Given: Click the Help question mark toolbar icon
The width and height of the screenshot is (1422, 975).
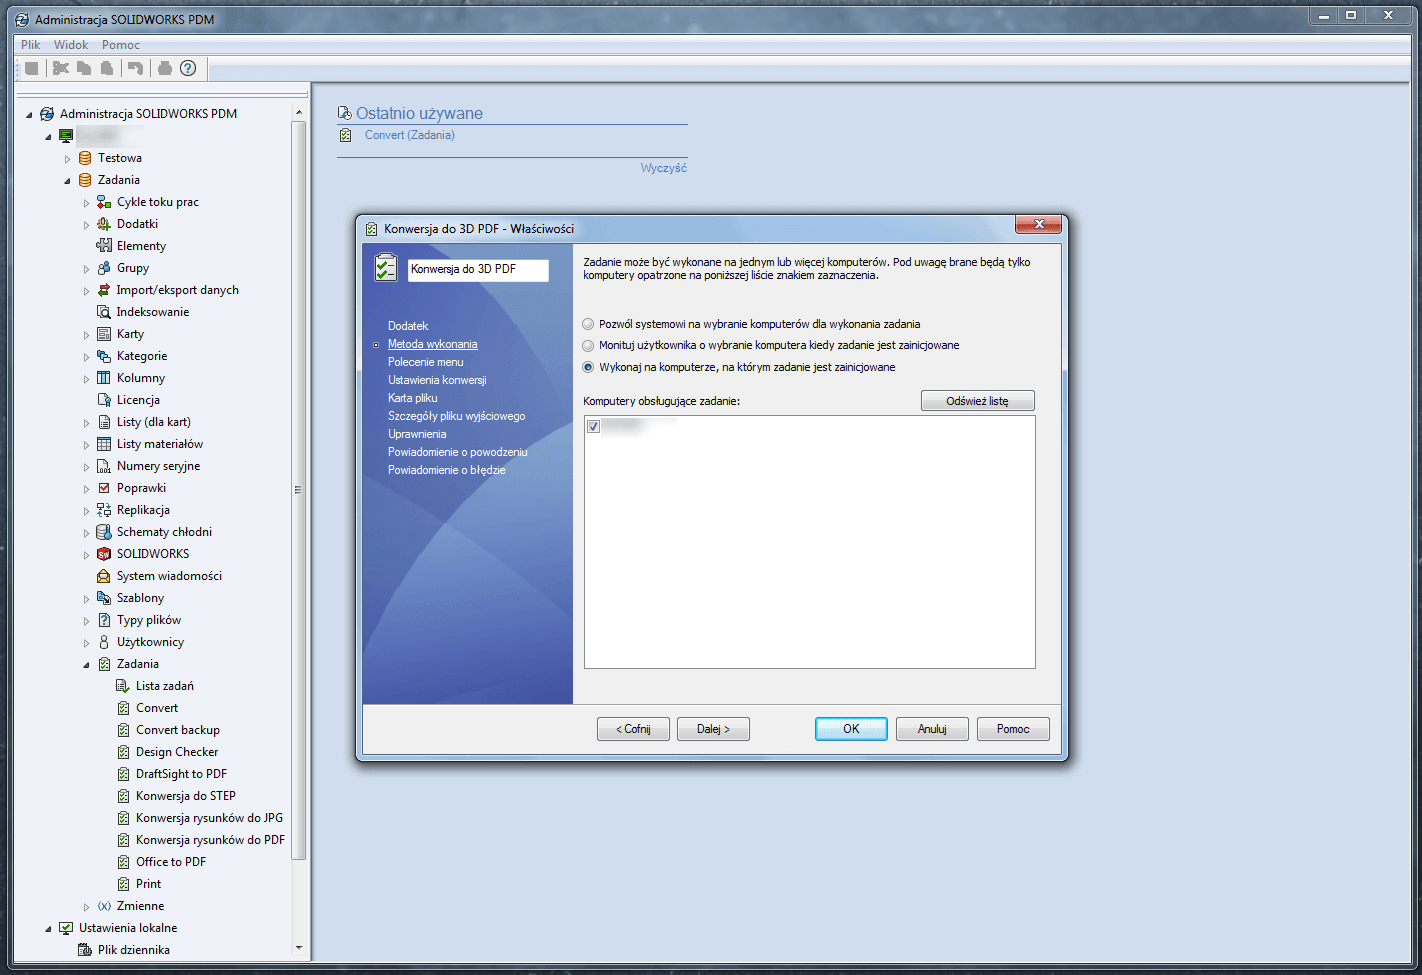Looking at the screenshot, I should pos(187,68).
